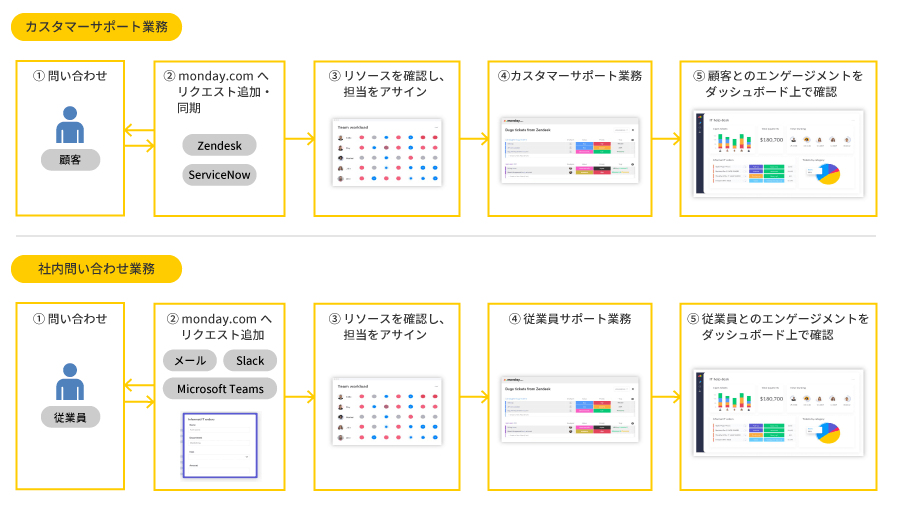Click the メール pill
The image size is (900, 508).
pos(189,360)
